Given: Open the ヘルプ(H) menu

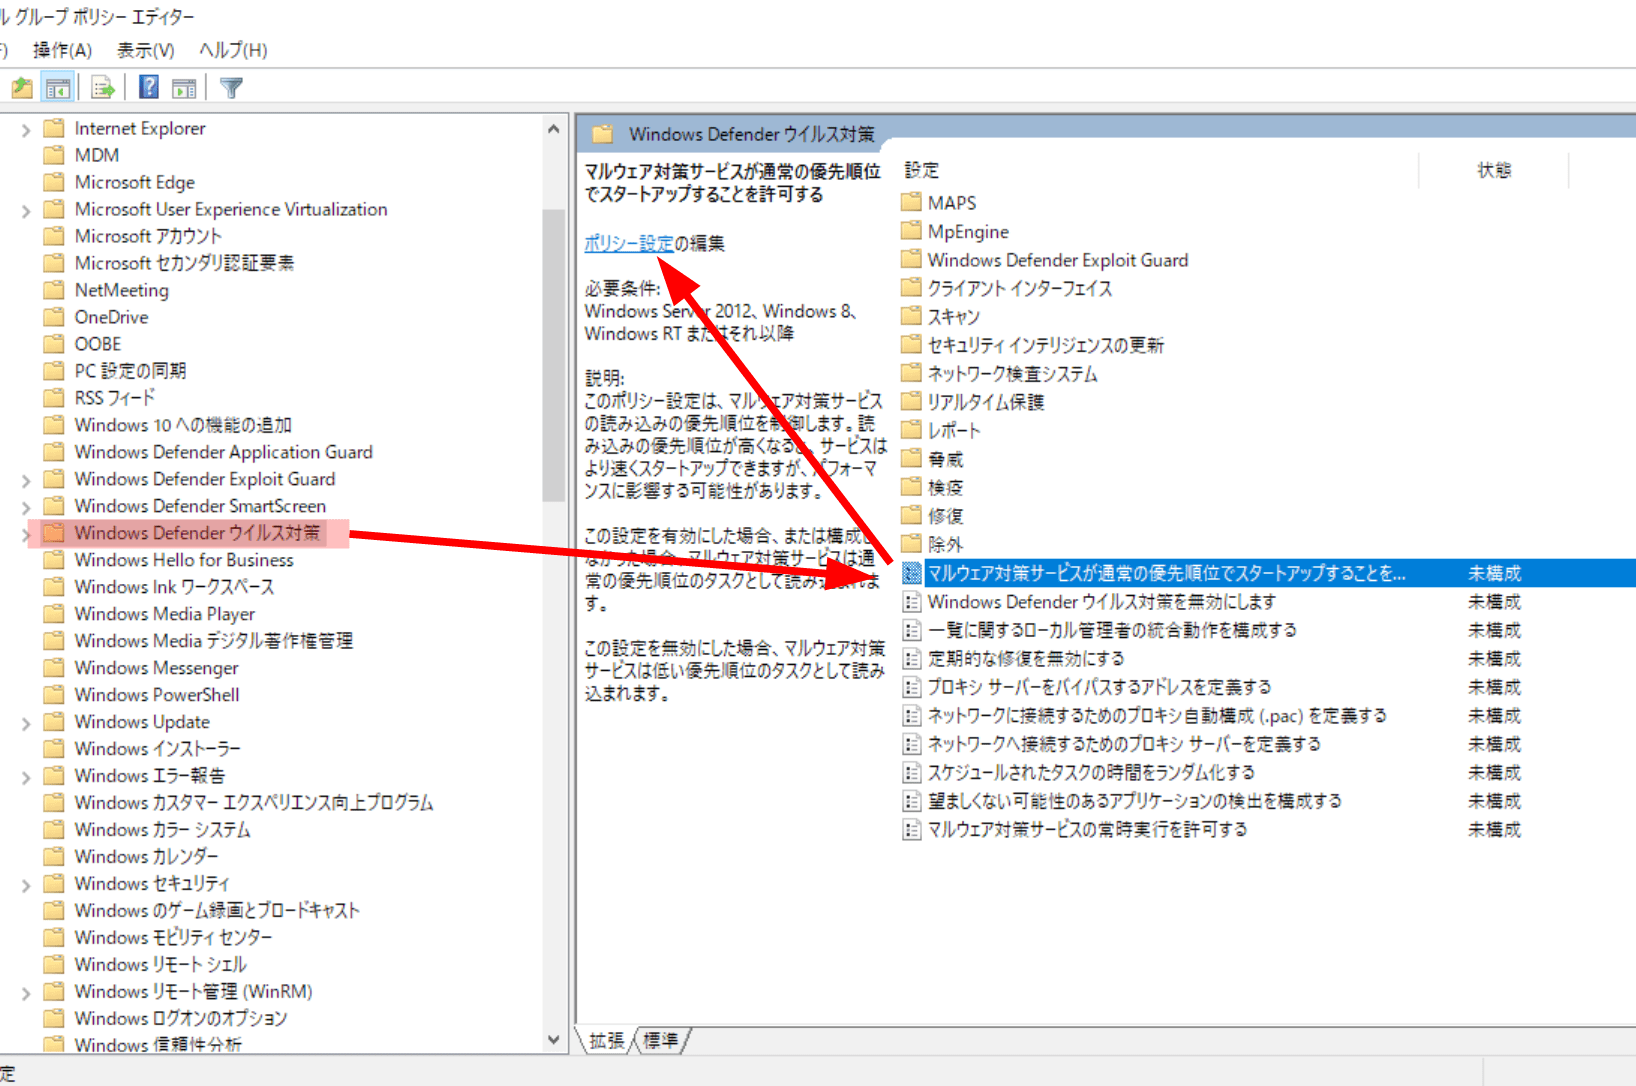Looking at the screenshot, I should click(x=233, y=50).
